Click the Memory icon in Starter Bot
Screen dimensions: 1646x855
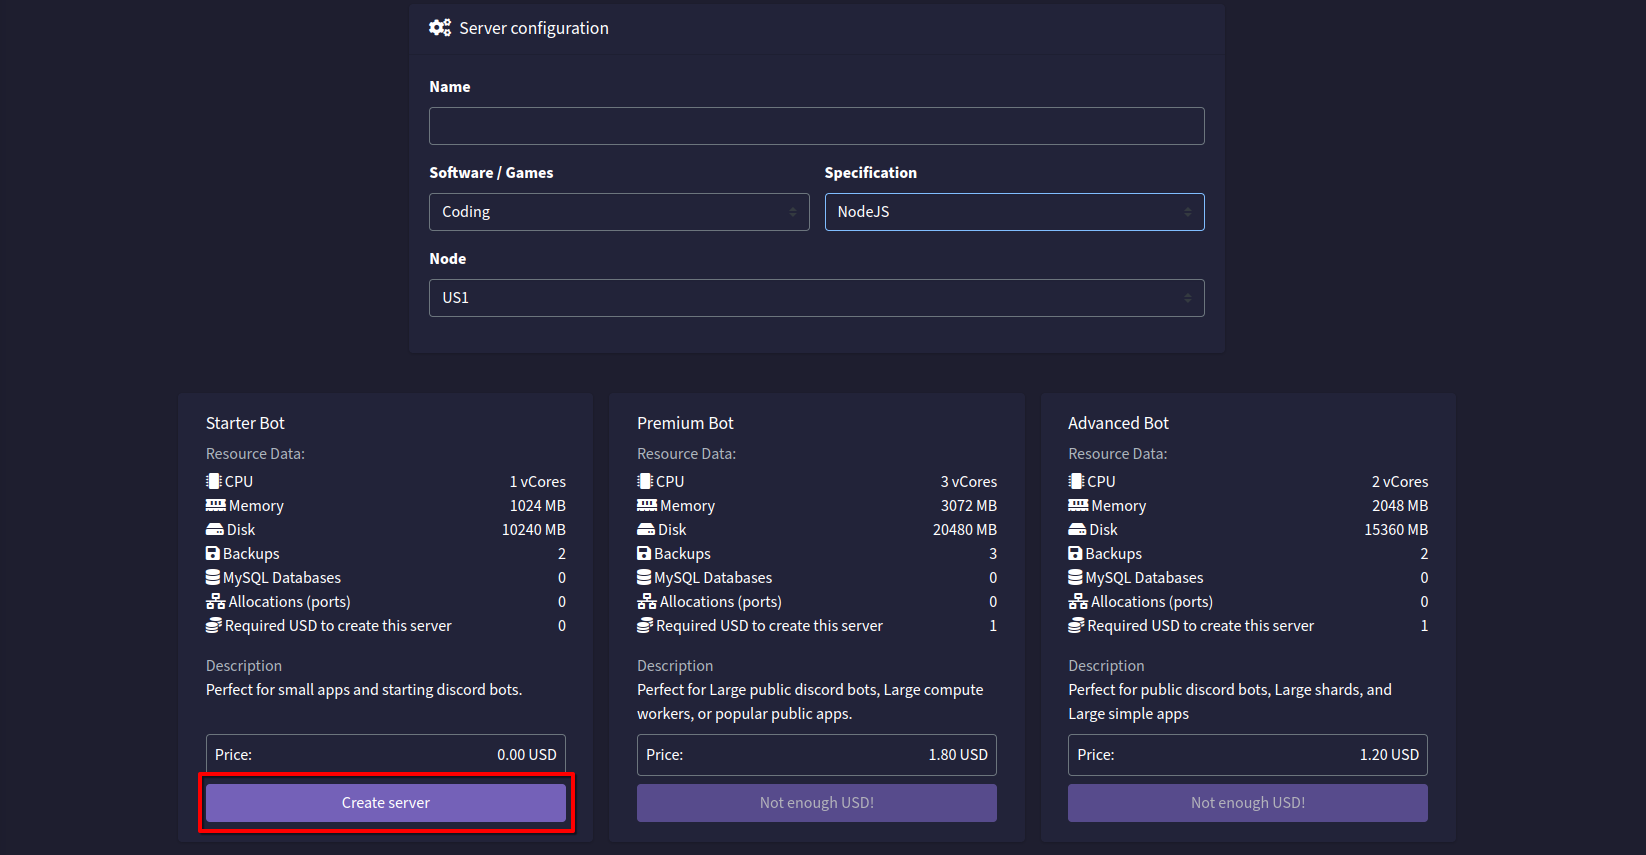[x=216, y=506]
